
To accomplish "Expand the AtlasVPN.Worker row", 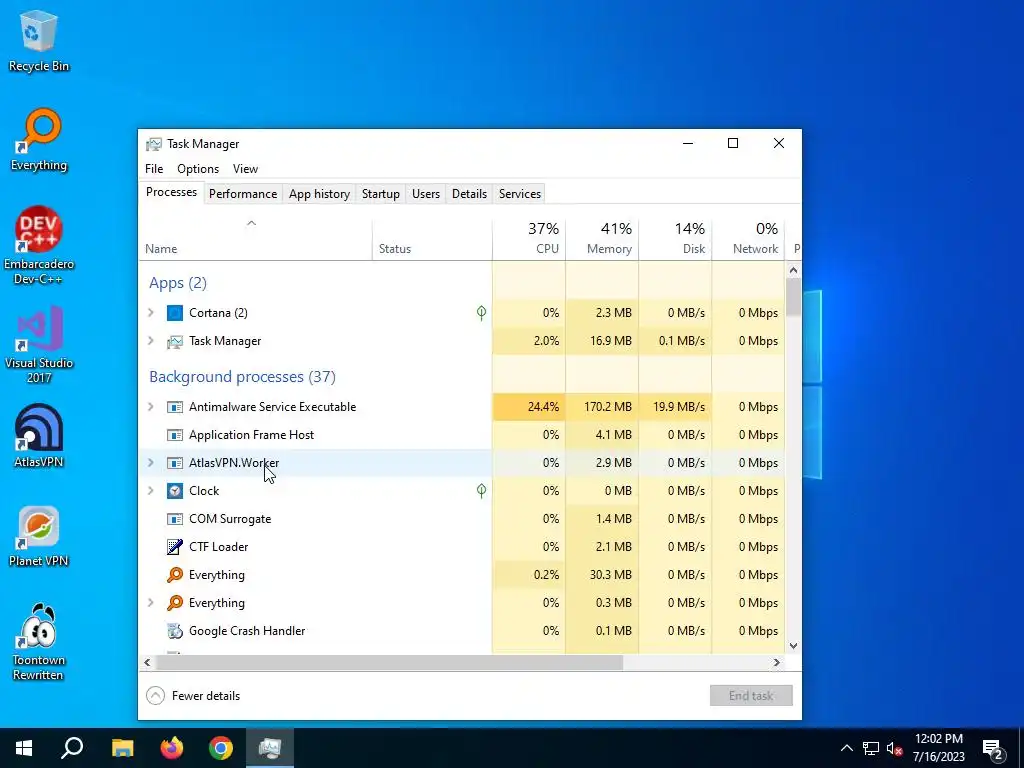I will pyautogui.click(x=151, y=463).
